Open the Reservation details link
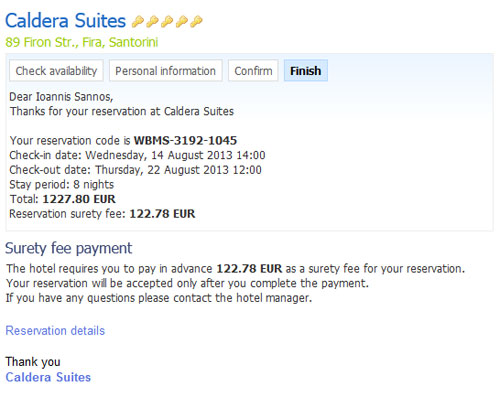The width and height of the screenshot is (500, 397). pyautogui.click(x=55, y=331)
